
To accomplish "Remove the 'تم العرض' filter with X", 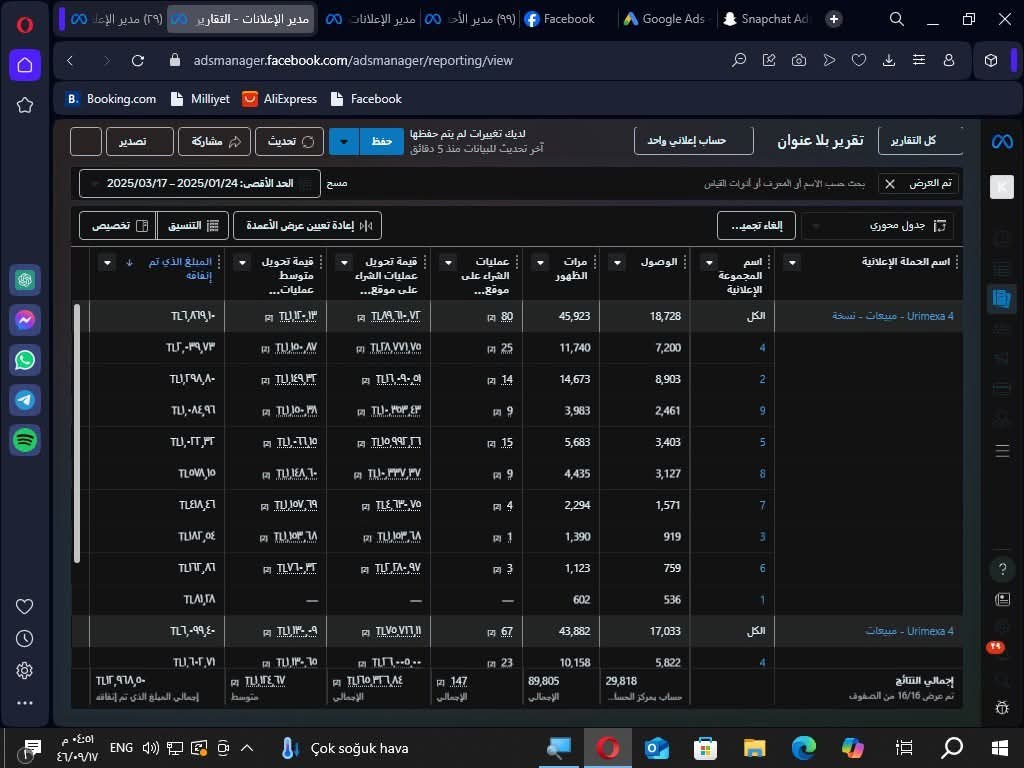I will pyautogui.click(x=889, y=184).
